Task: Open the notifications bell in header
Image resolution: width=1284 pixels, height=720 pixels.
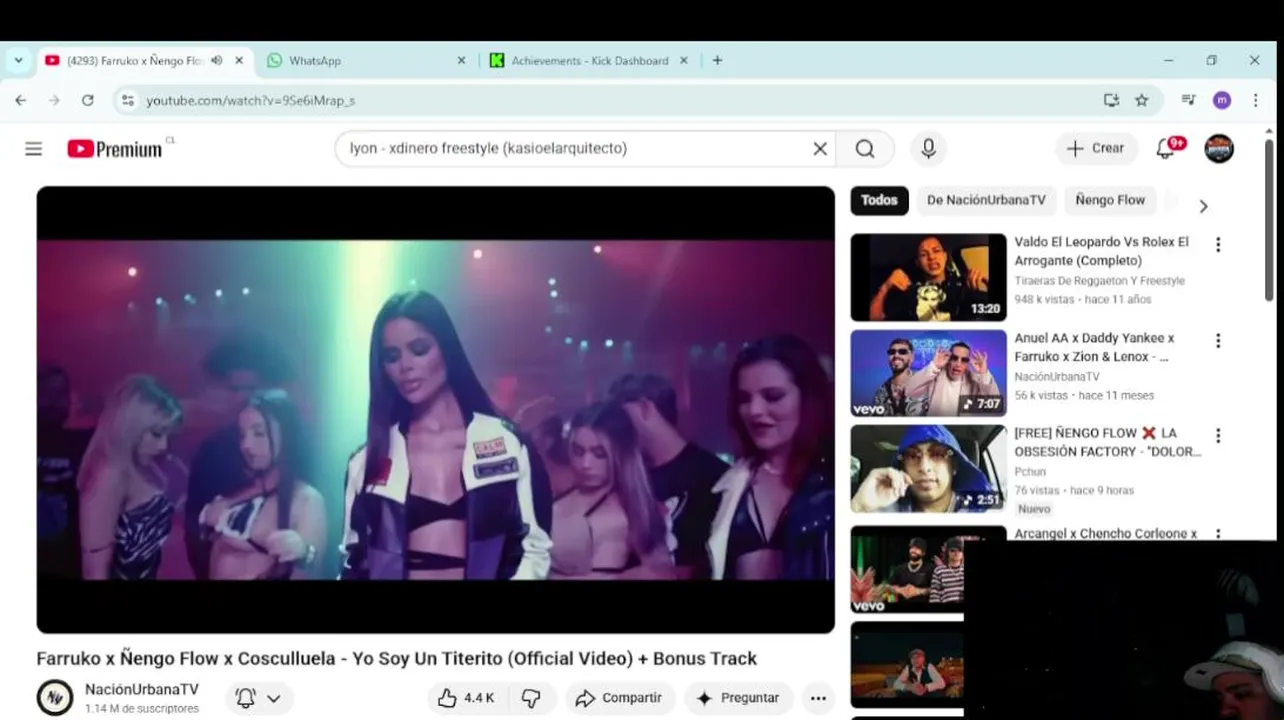Action: point(1166,148)
